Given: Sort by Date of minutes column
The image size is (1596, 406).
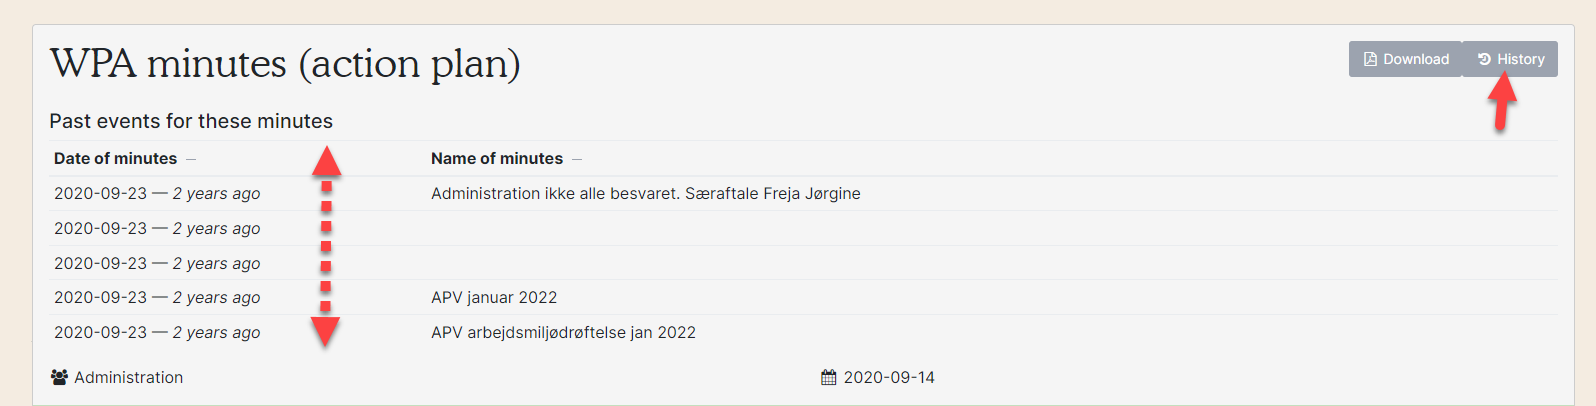Looking at the screenshot, I should [115, 158].
